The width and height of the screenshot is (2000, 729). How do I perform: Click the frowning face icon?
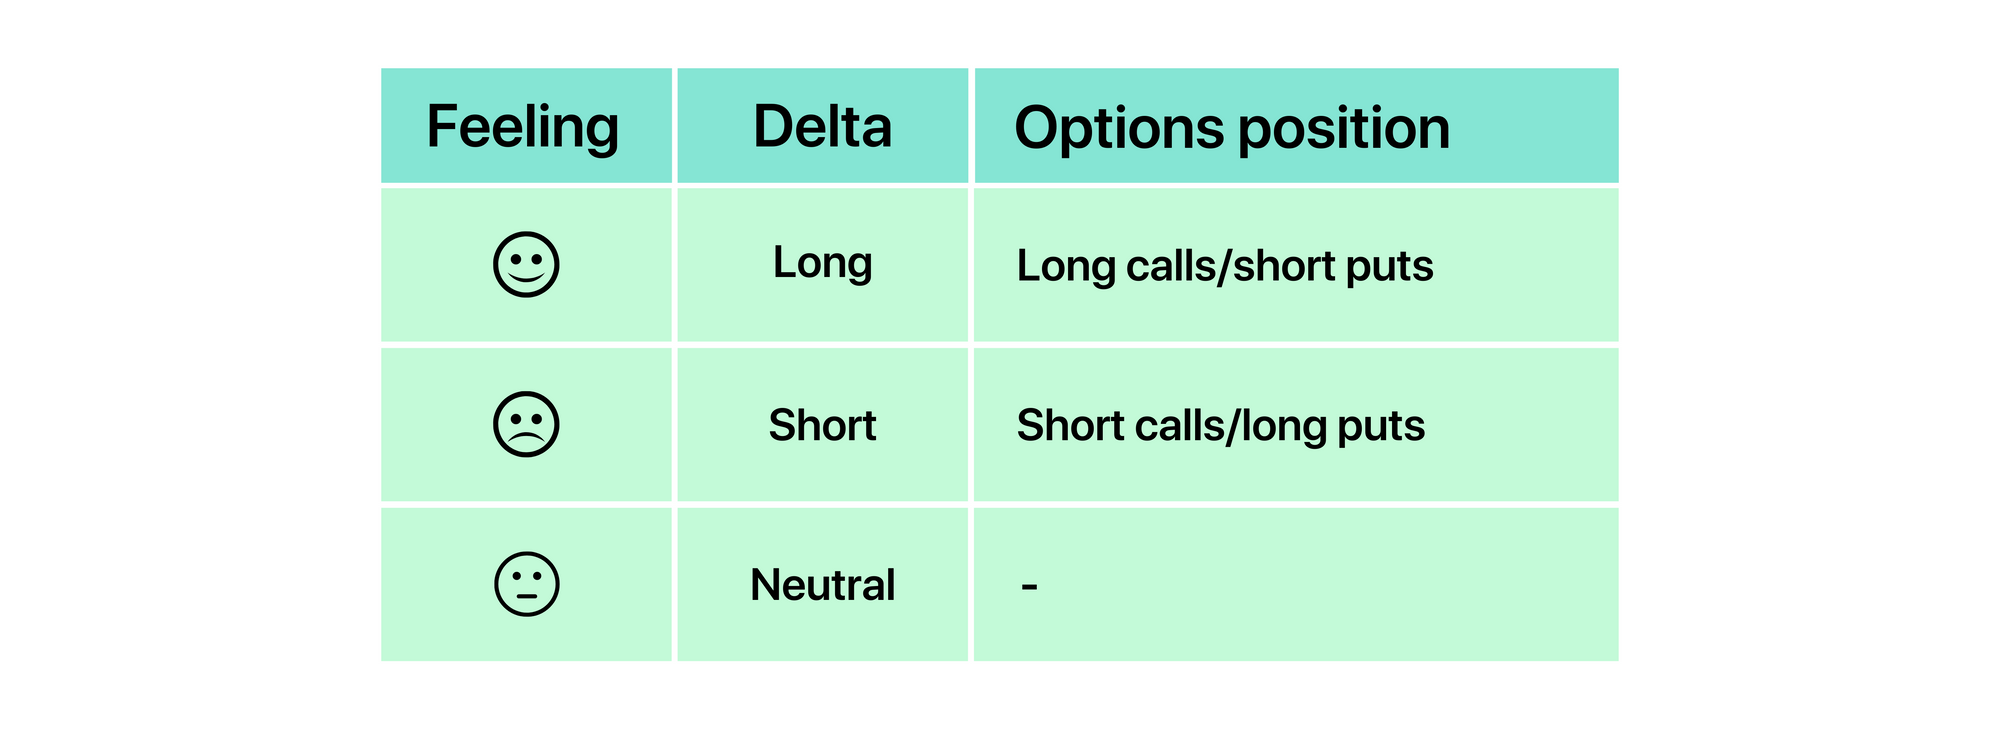[526, 425]
